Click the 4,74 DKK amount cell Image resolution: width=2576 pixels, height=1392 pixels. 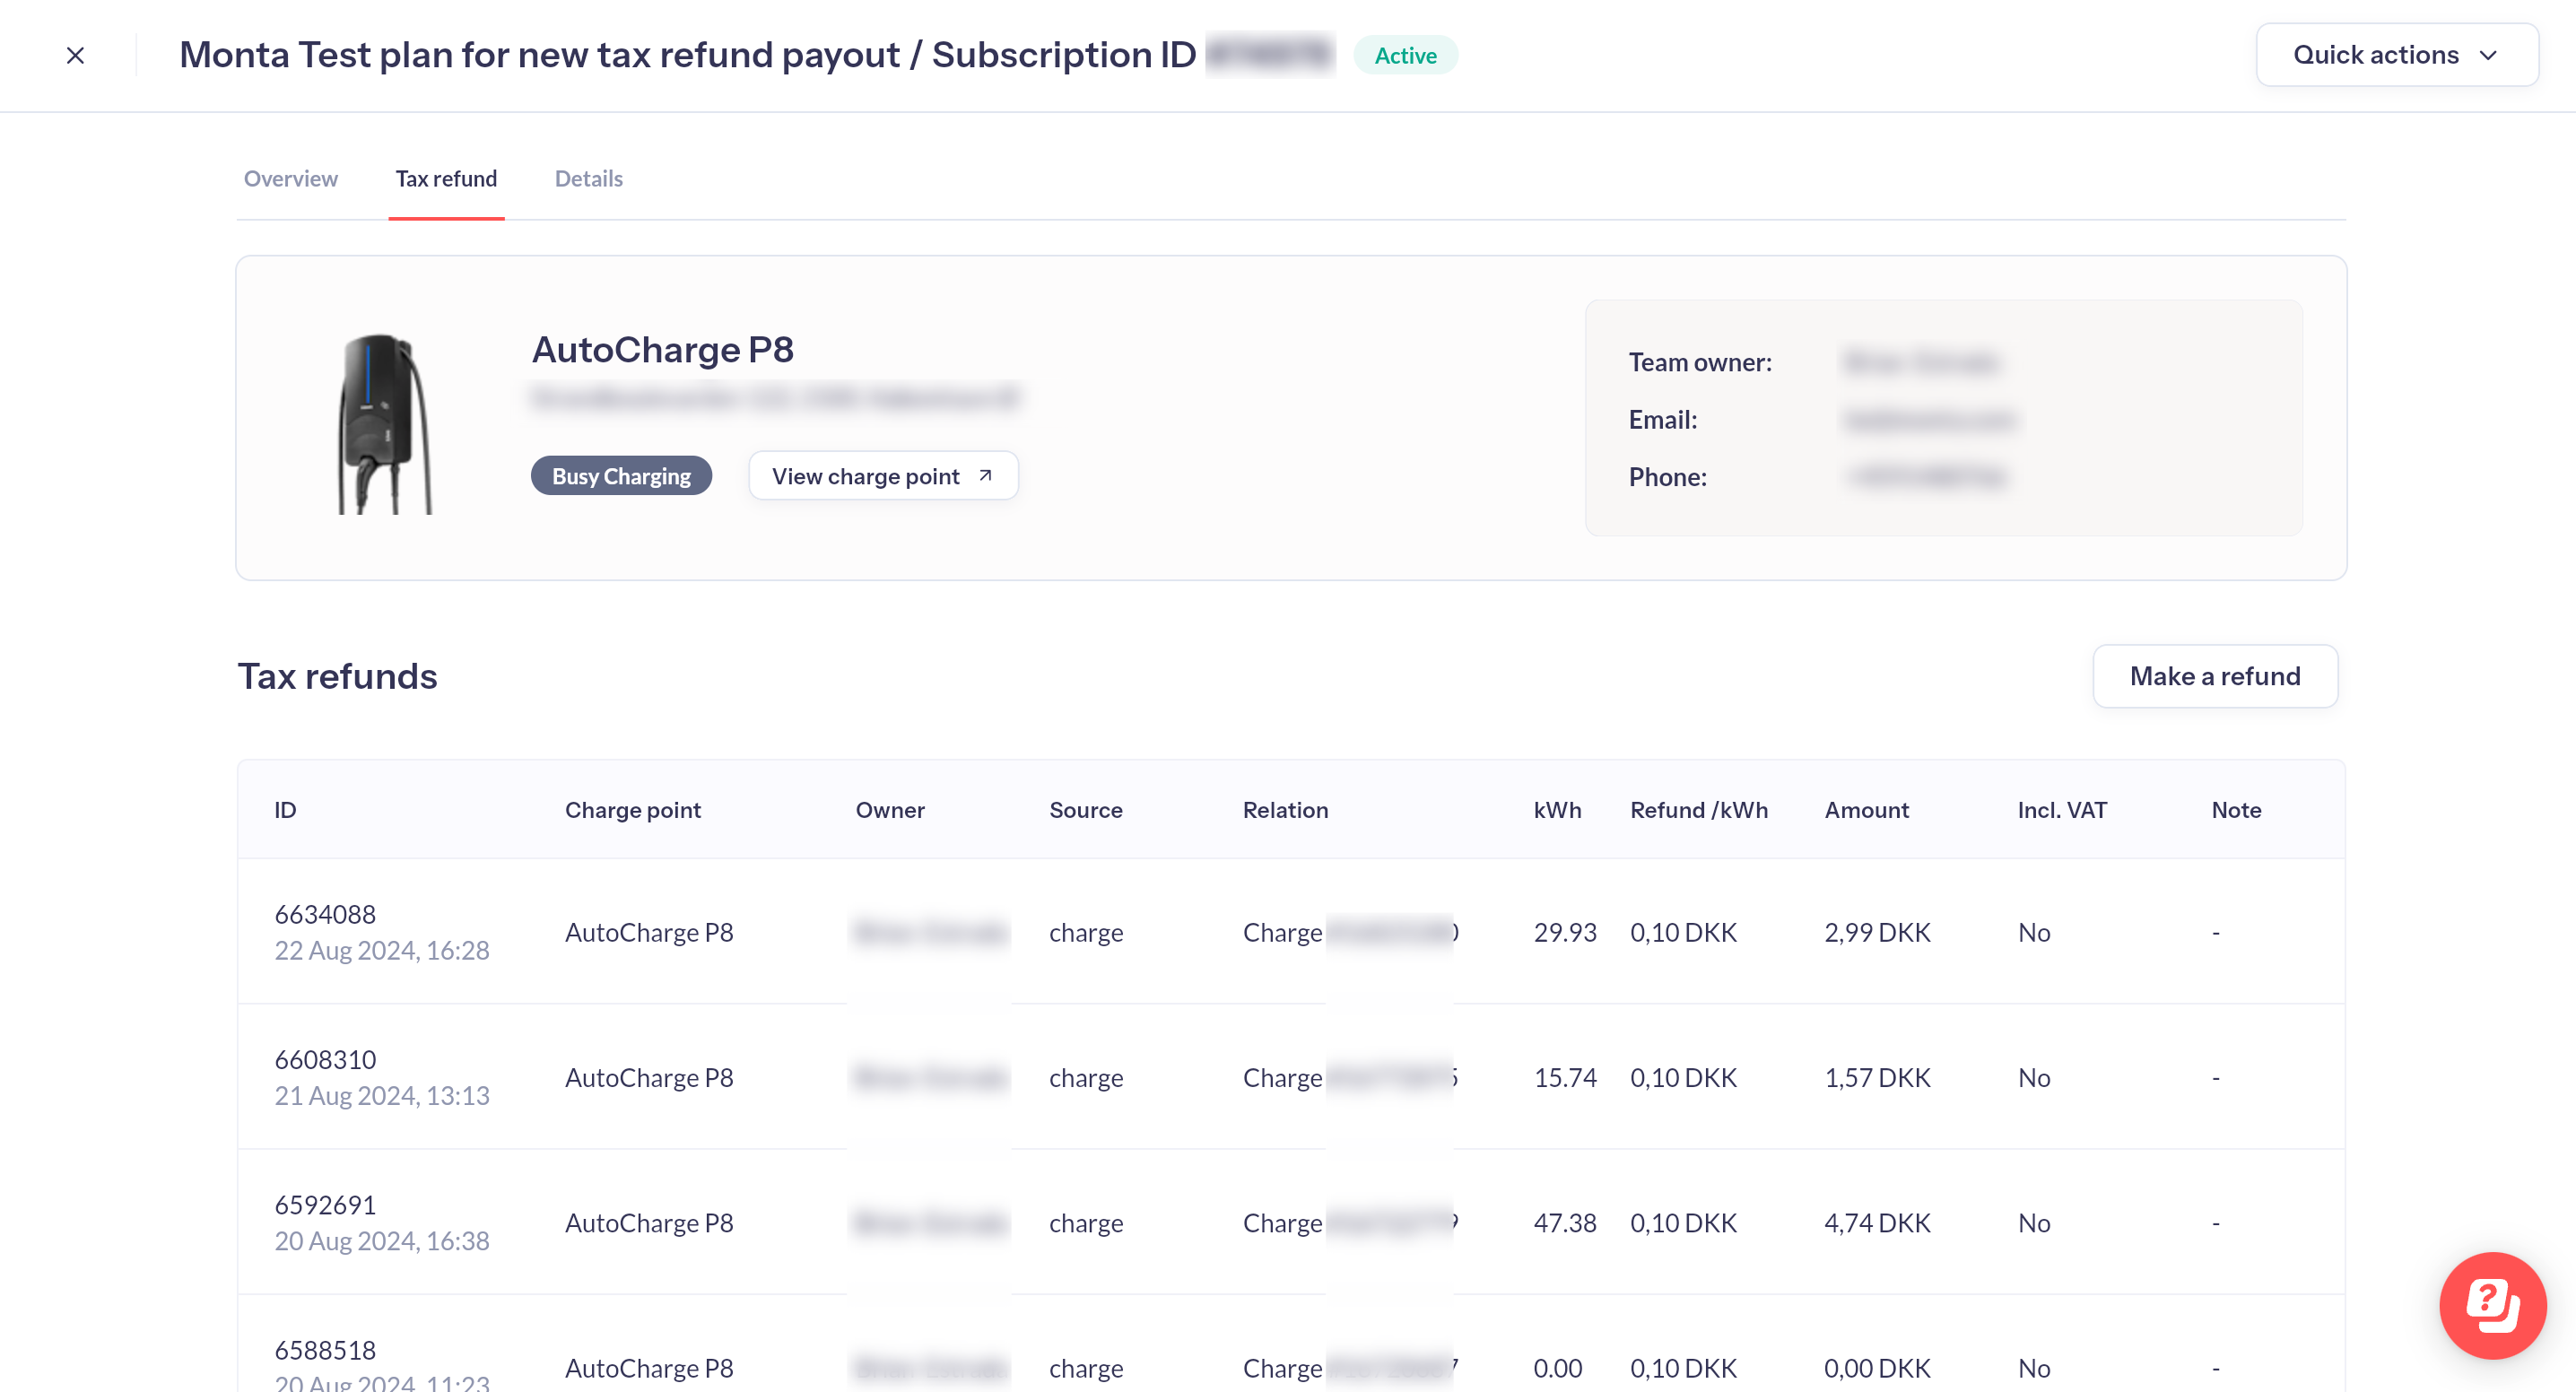[1876, 1223]
